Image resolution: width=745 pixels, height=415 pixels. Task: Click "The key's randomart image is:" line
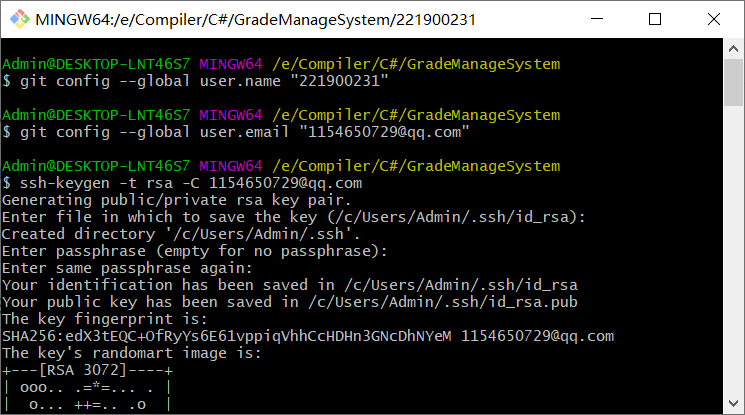[132, 353]
